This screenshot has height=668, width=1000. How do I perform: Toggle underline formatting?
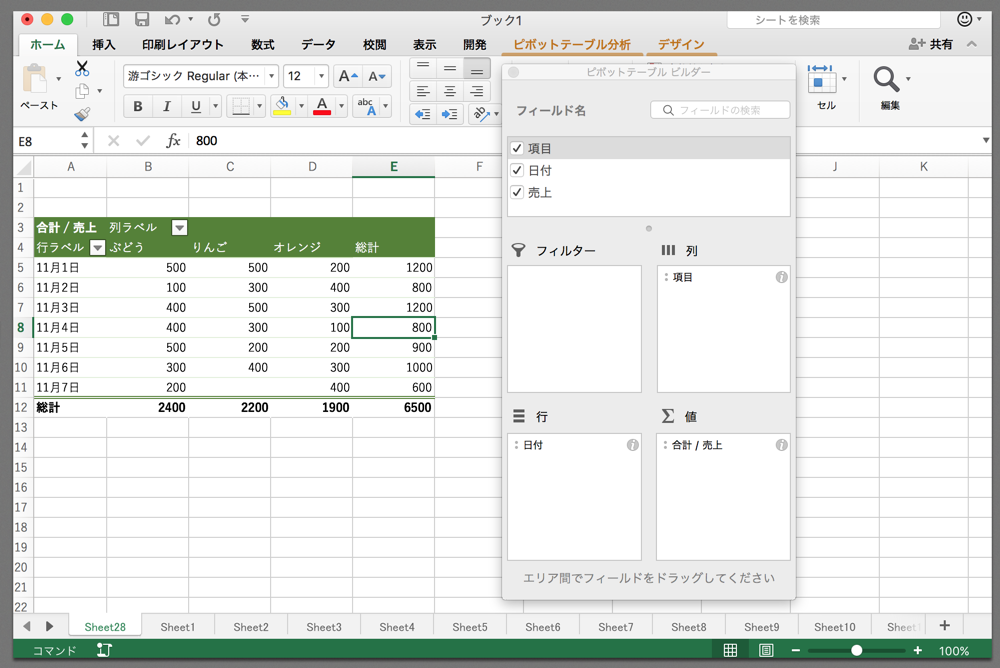click(x=196, y=107)
